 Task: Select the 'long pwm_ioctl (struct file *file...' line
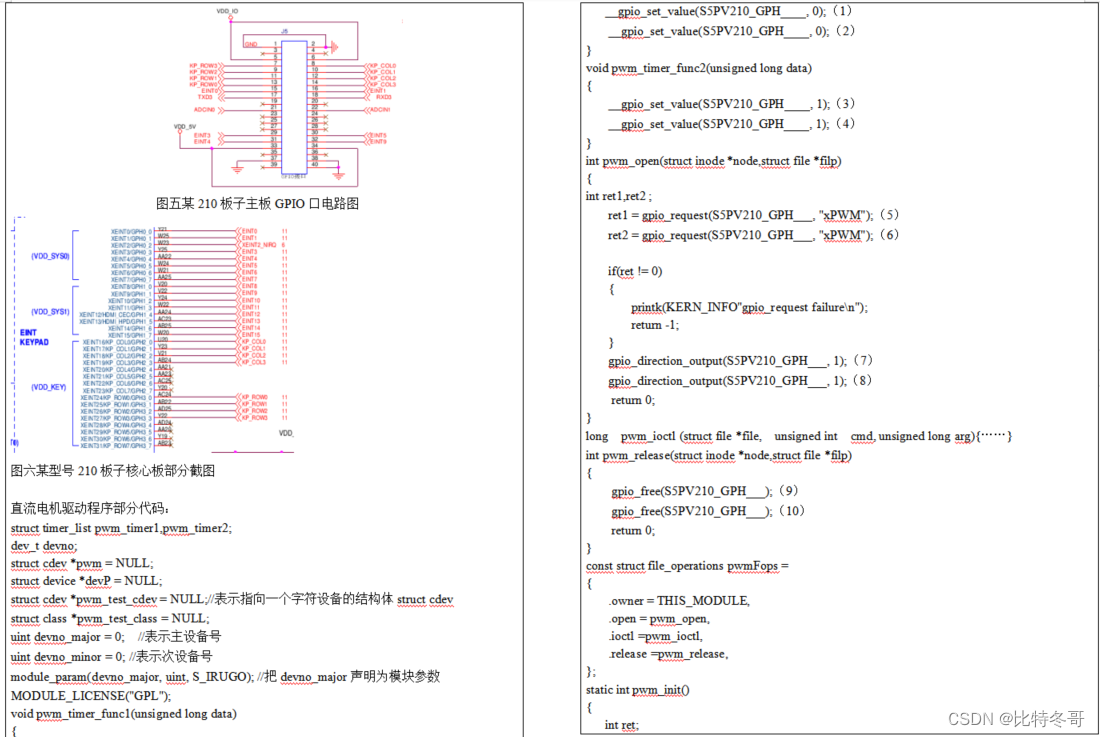coord(798,436)
